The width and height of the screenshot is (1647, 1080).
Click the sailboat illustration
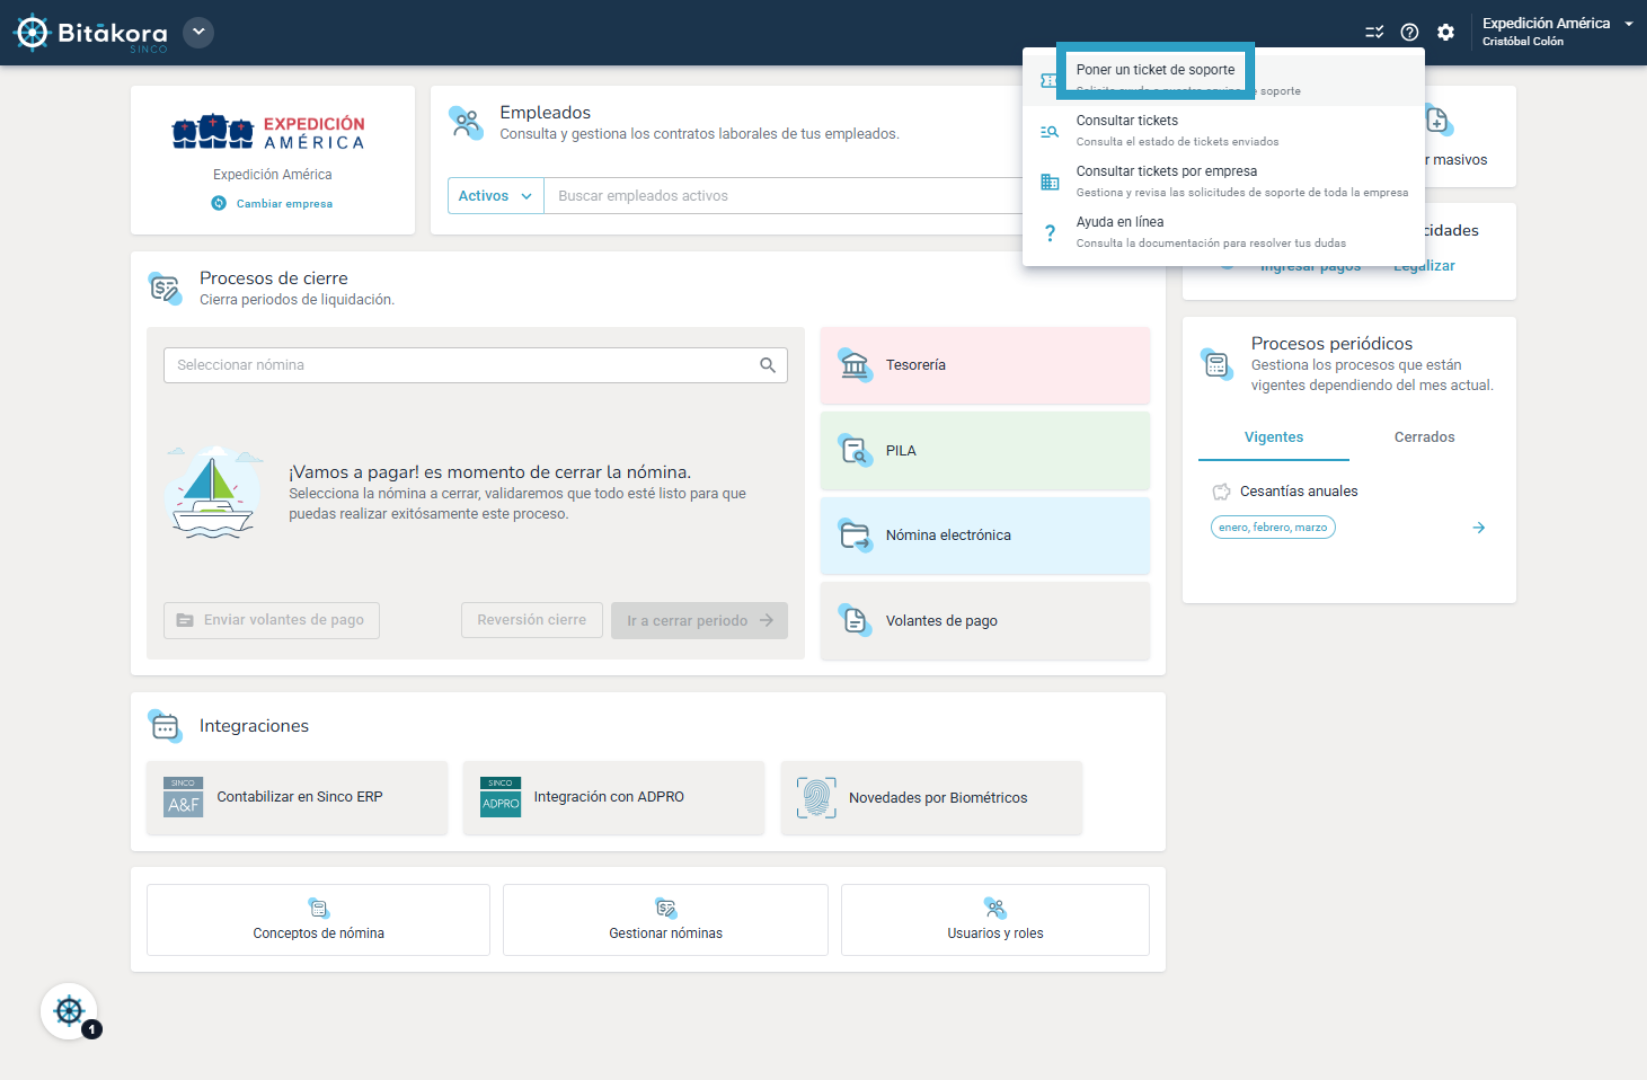point(213,493)
